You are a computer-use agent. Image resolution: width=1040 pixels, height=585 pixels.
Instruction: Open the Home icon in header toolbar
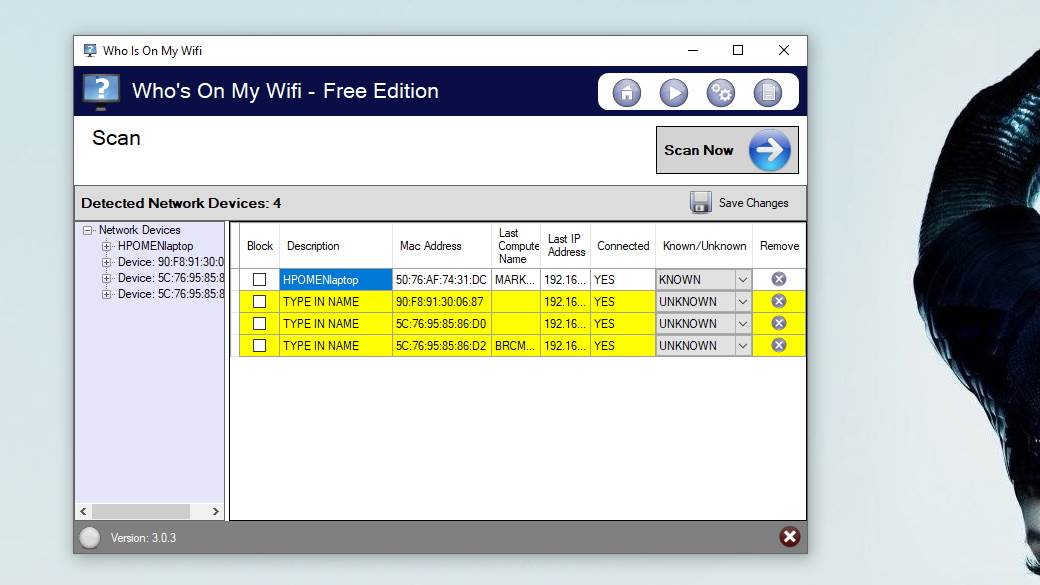627,93
